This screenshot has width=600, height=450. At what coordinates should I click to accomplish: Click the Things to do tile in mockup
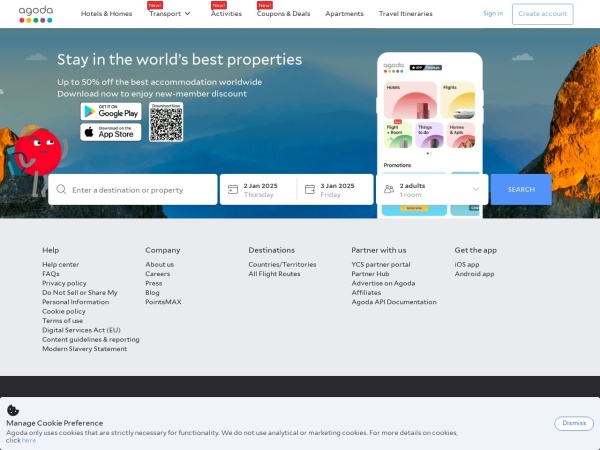[429, 135]
